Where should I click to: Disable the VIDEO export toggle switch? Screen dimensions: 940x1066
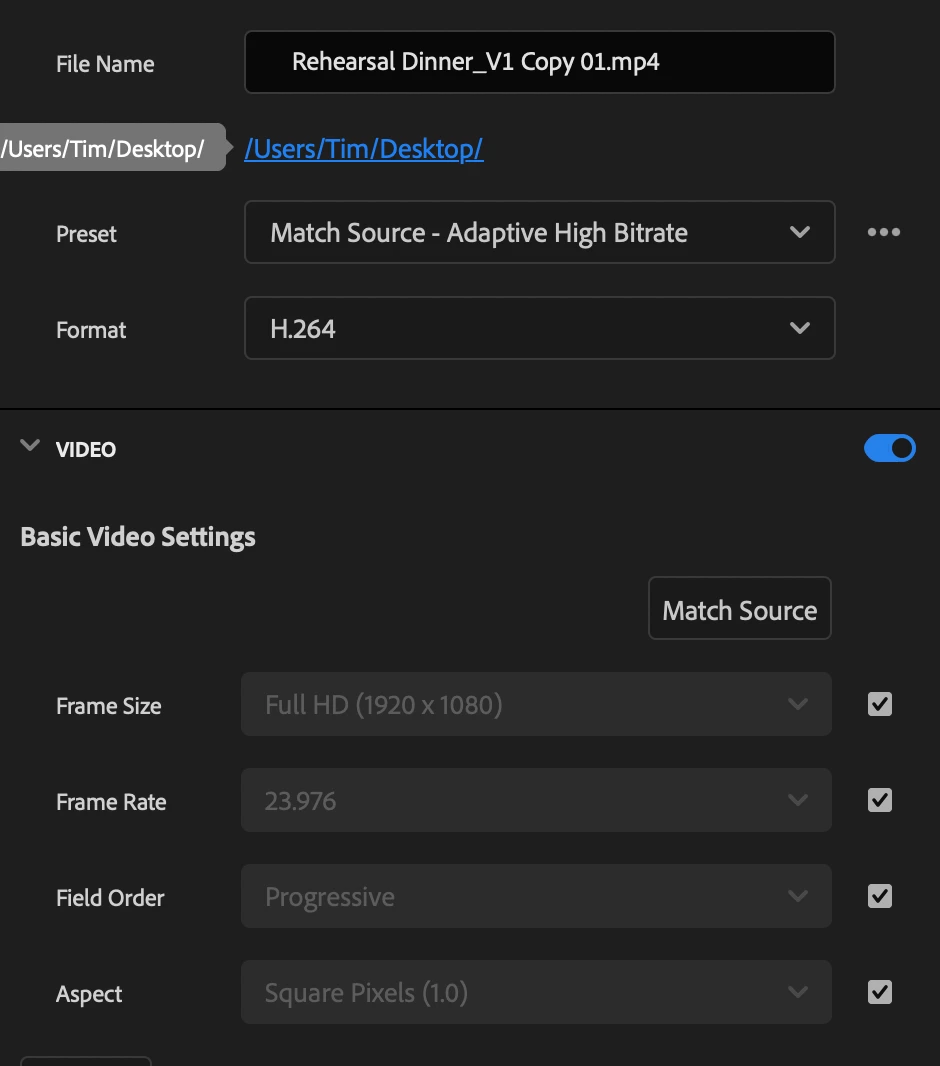(x=890, y=448)
